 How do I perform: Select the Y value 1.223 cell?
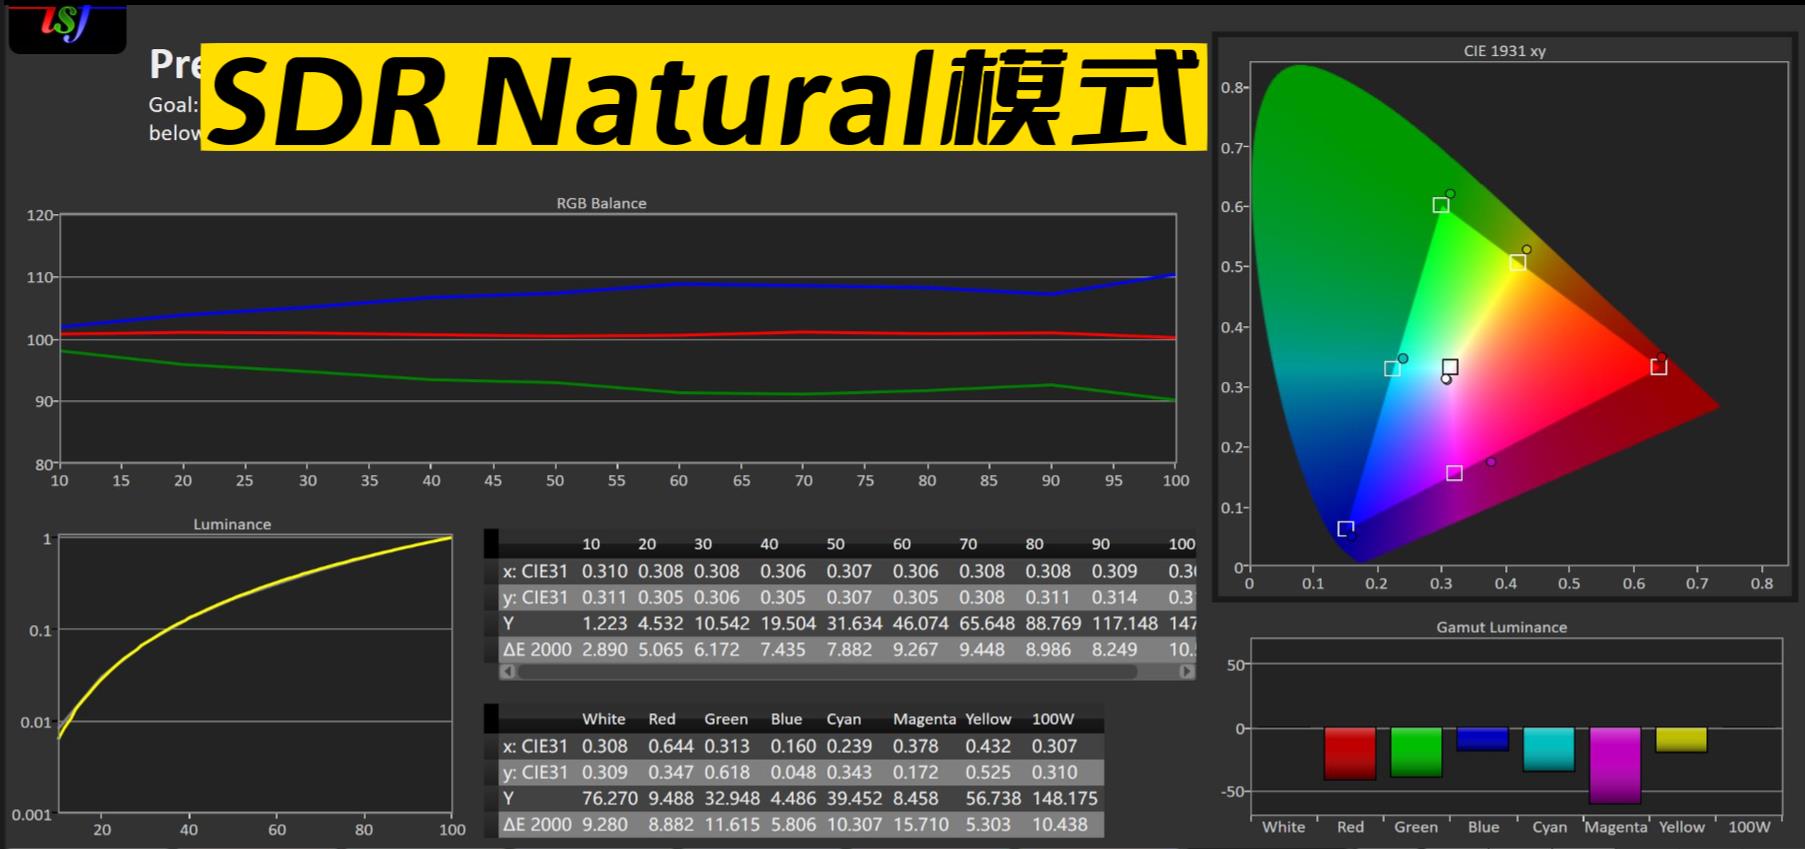point(604,623)
